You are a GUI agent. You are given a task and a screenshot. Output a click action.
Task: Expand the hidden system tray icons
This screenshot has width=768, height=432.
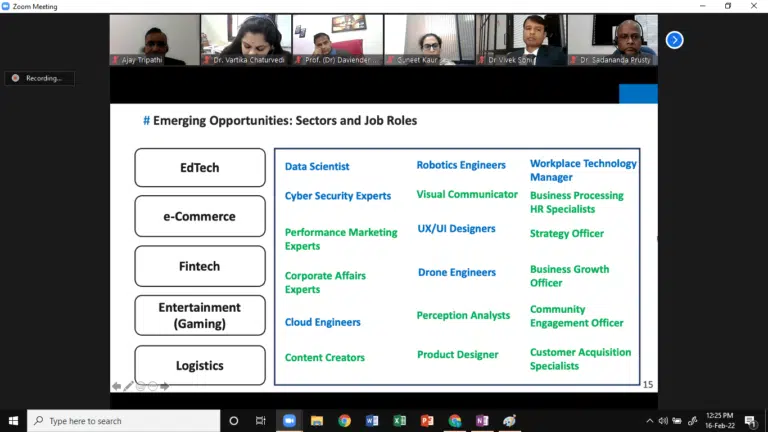click(650, 421)
